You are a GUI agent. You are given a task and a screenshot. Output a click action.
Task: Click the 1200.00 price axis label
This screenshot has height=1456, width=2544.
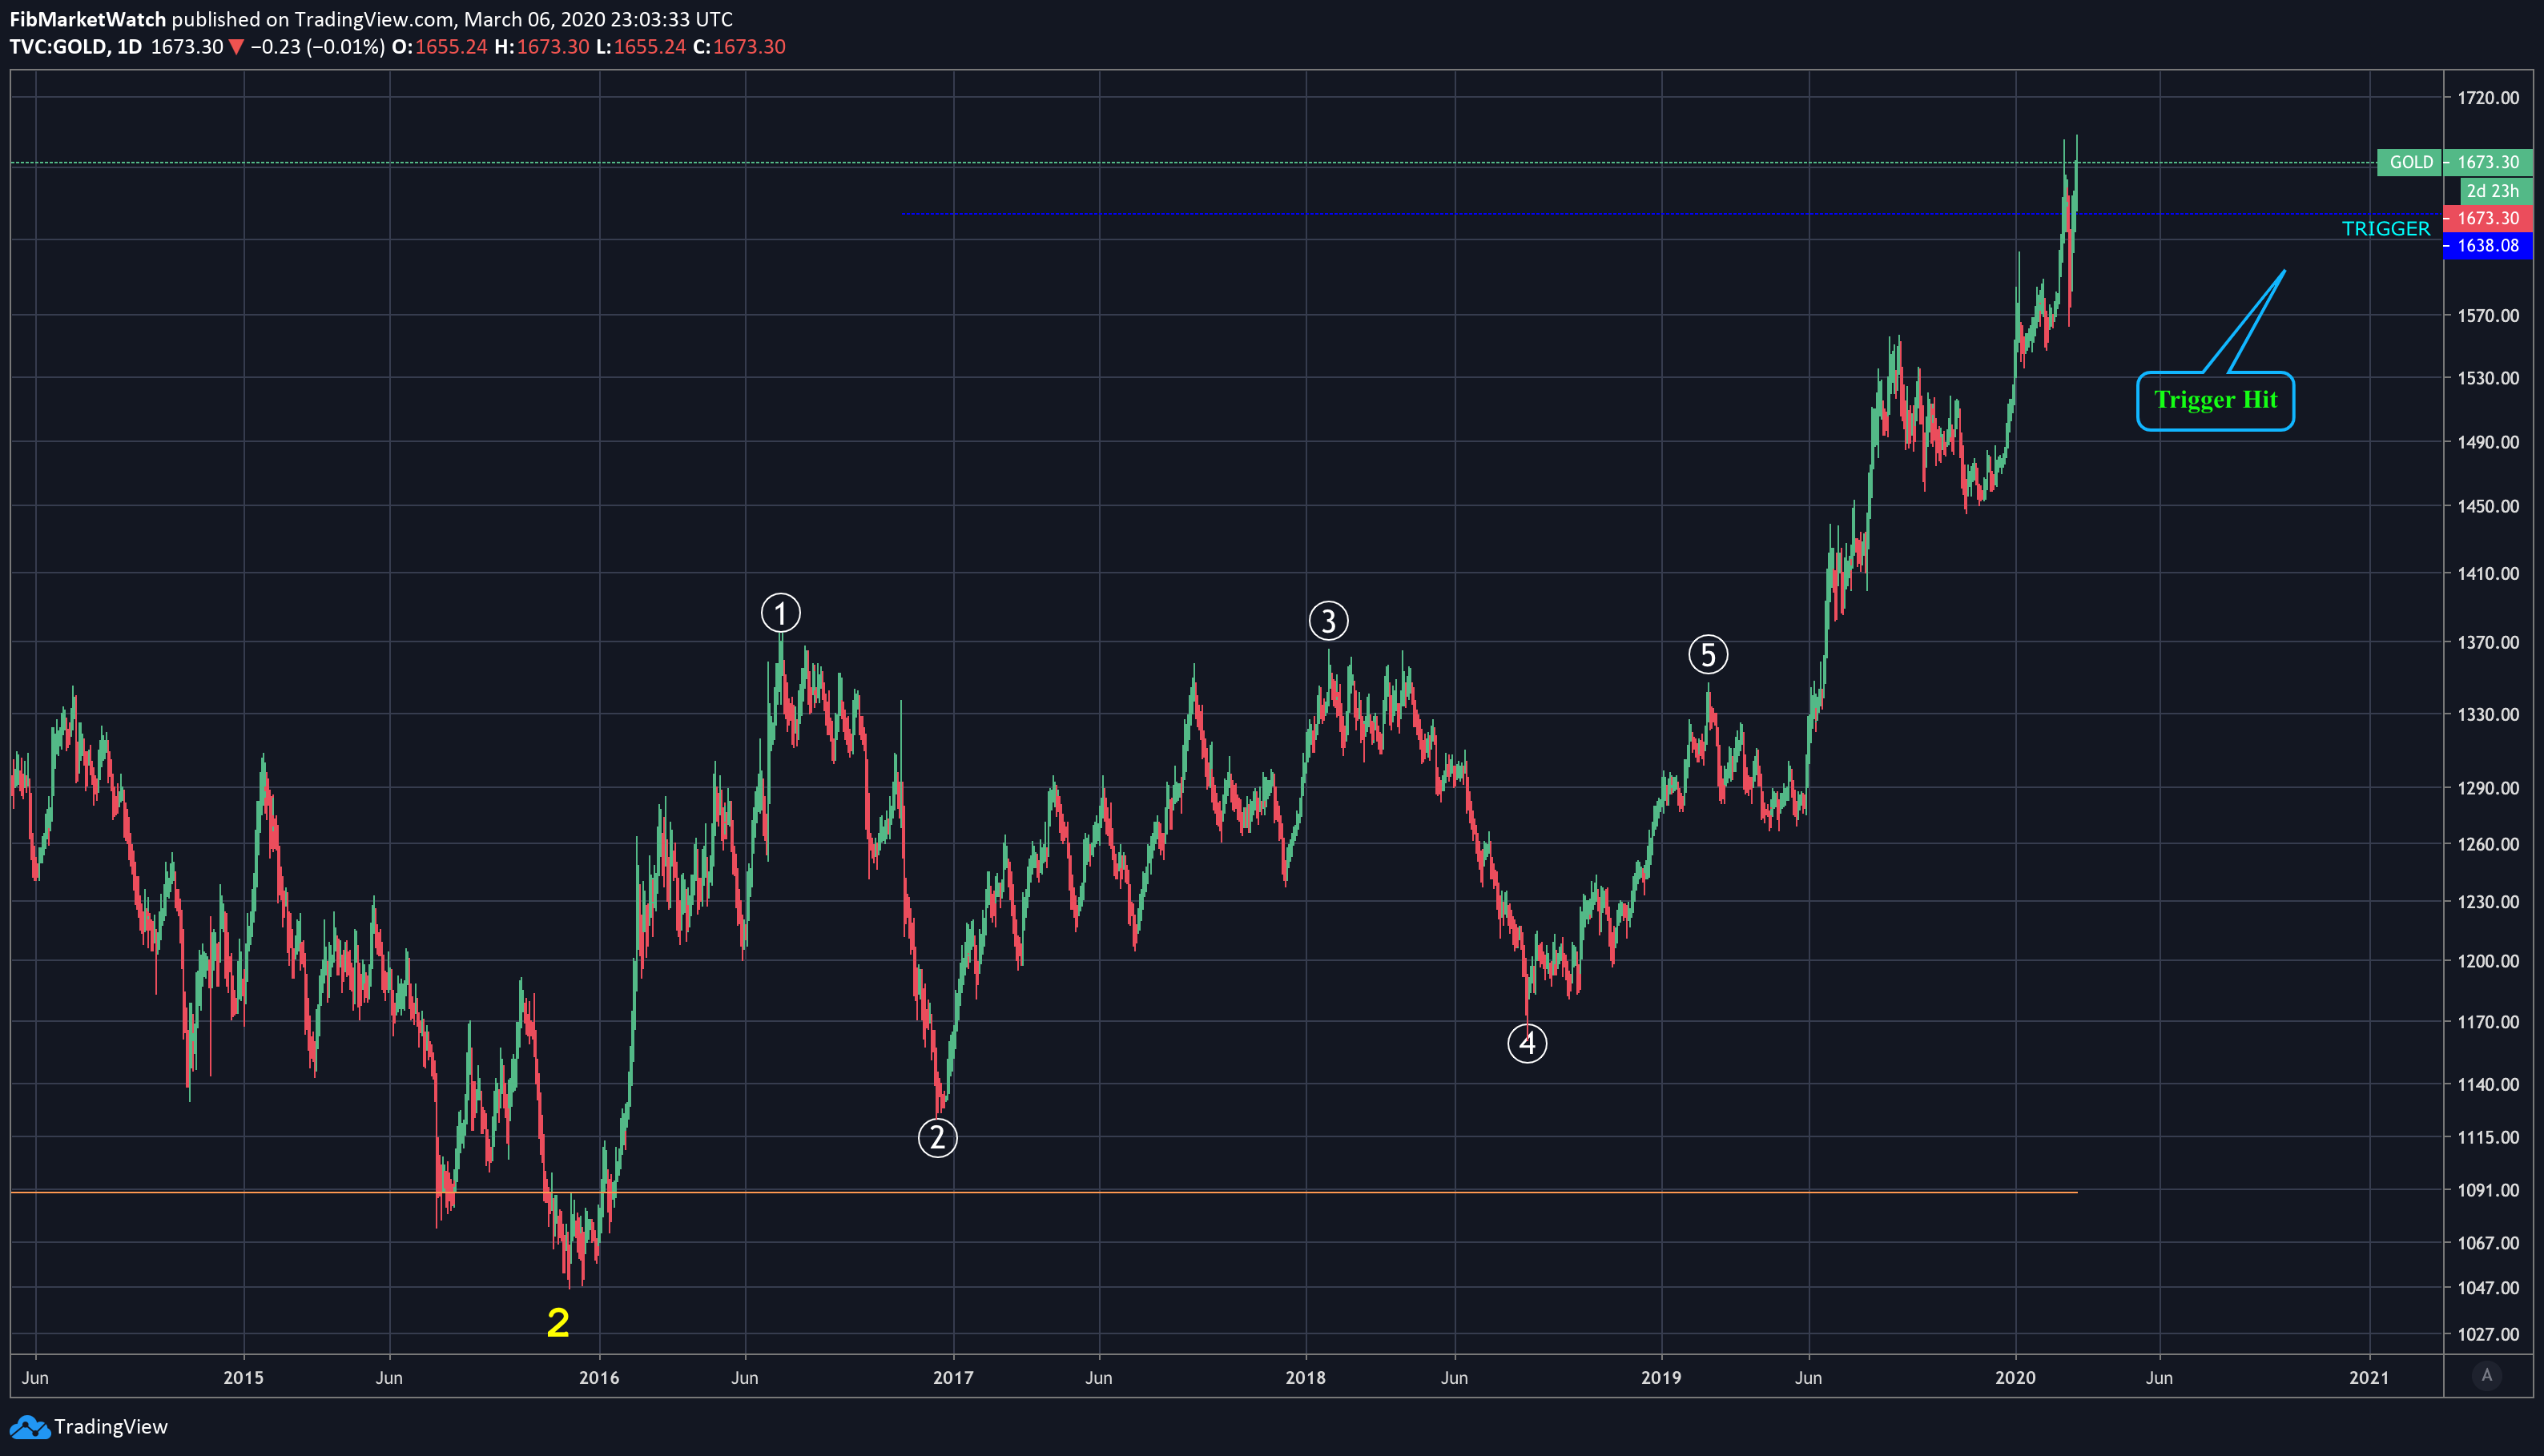tap(2488, 961)
